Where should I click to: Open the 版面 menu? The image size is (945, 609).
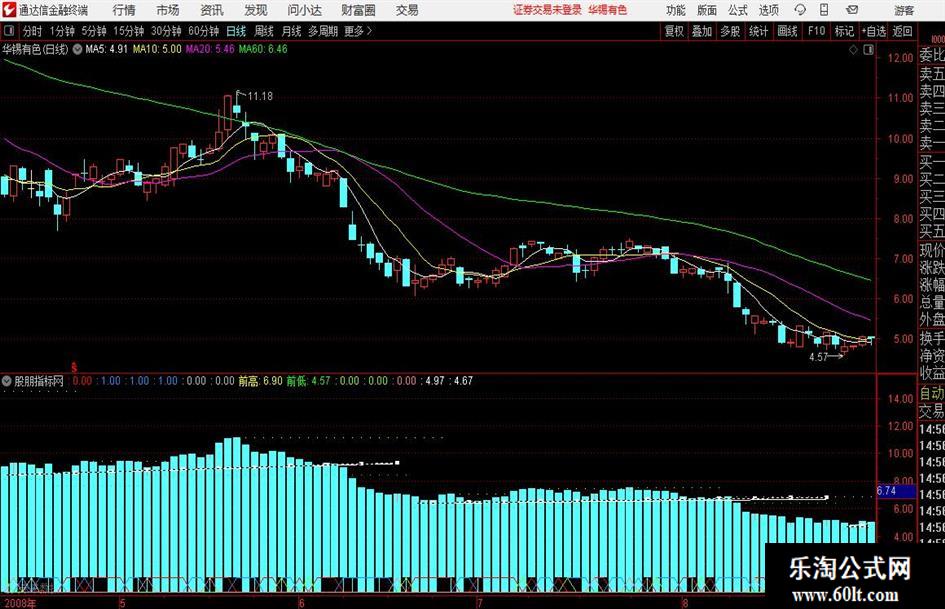[706, 10]
